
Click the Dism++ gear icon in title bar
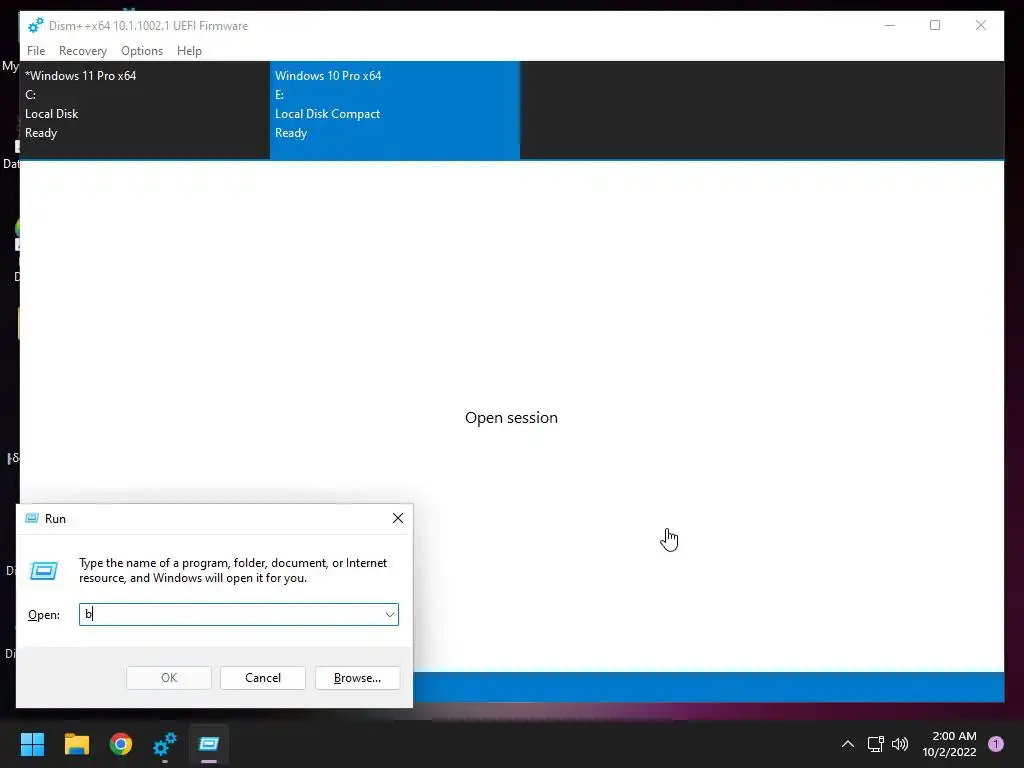(x=35, y=25)
